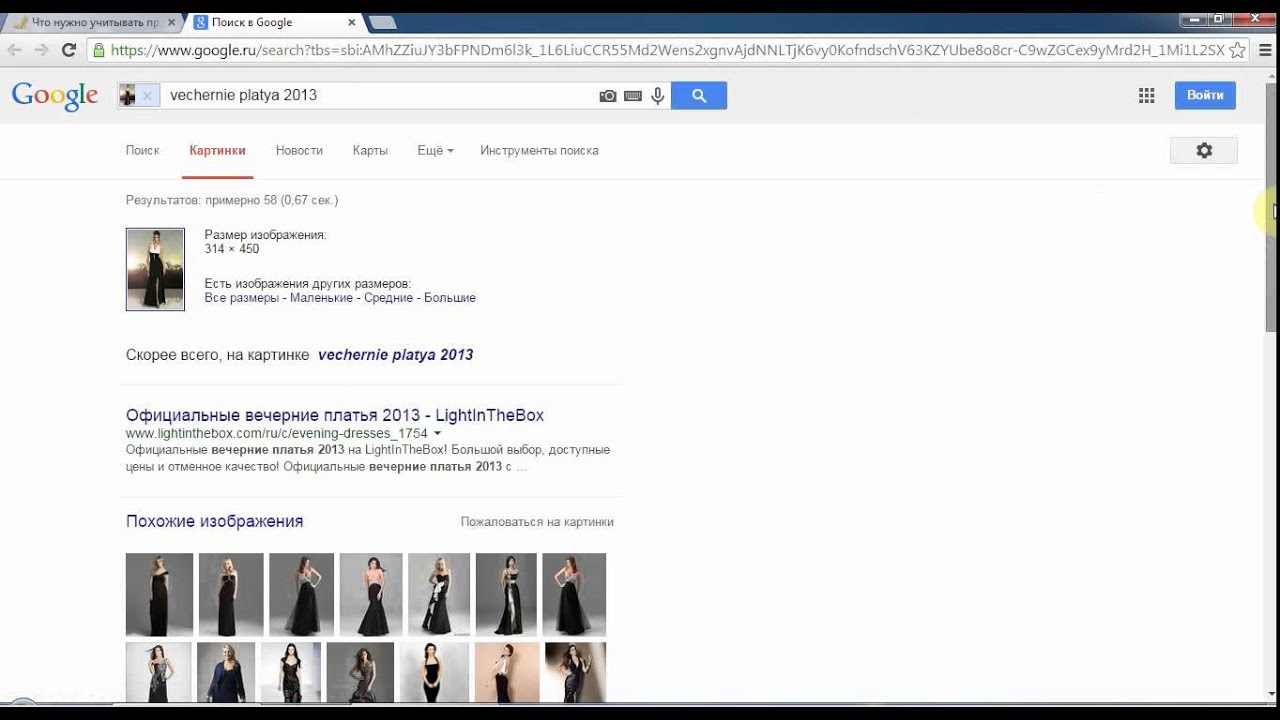Open the 'Поиск' search category
The width and height of the screenshot is (1280, 720).
click(143, 150)
